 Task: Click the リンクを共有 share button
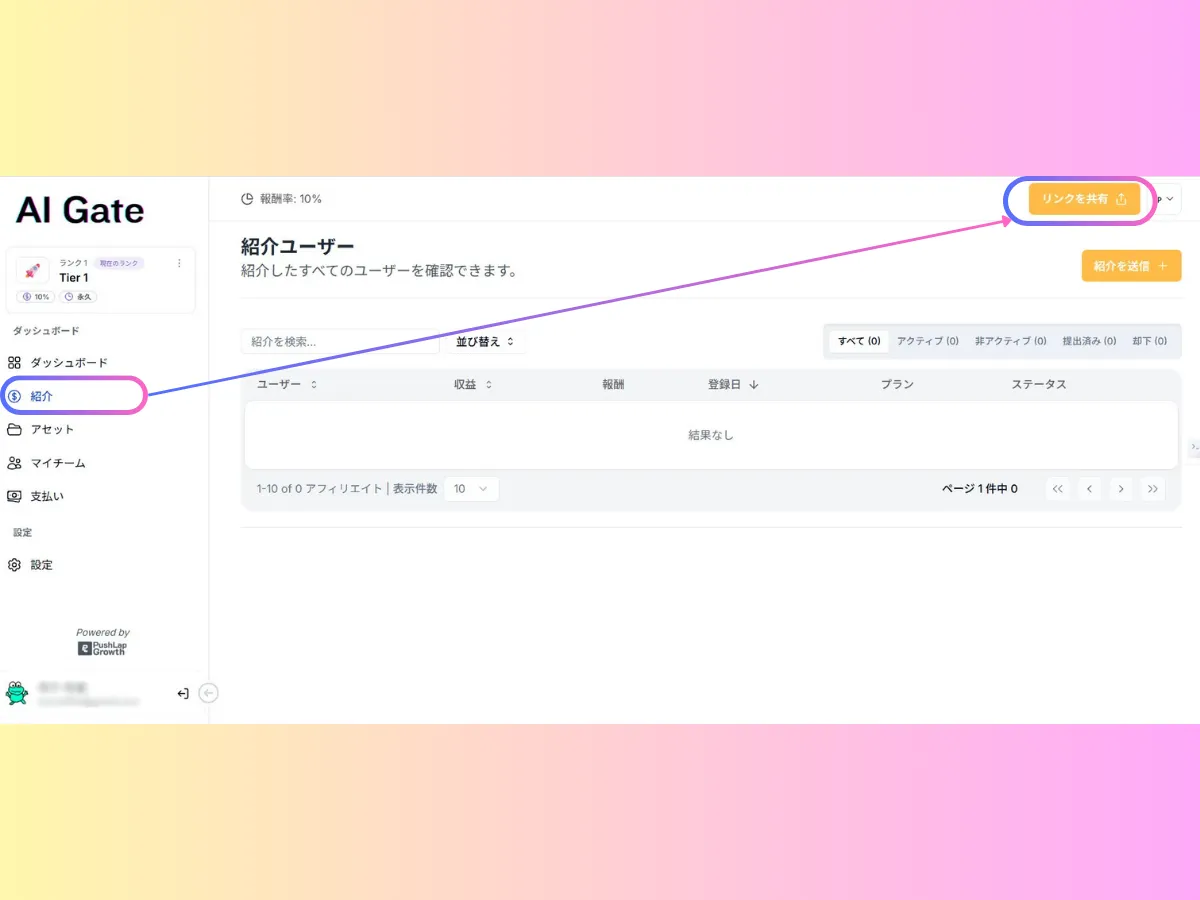[1084, 199]
